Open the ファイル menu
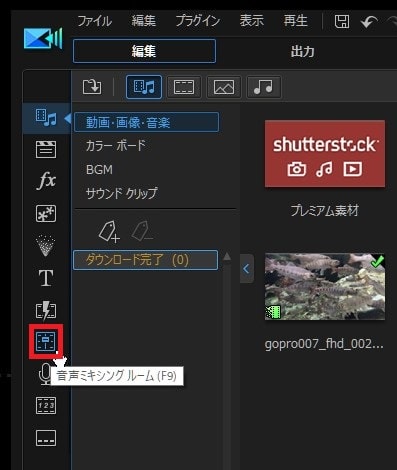 click(95, 21)
